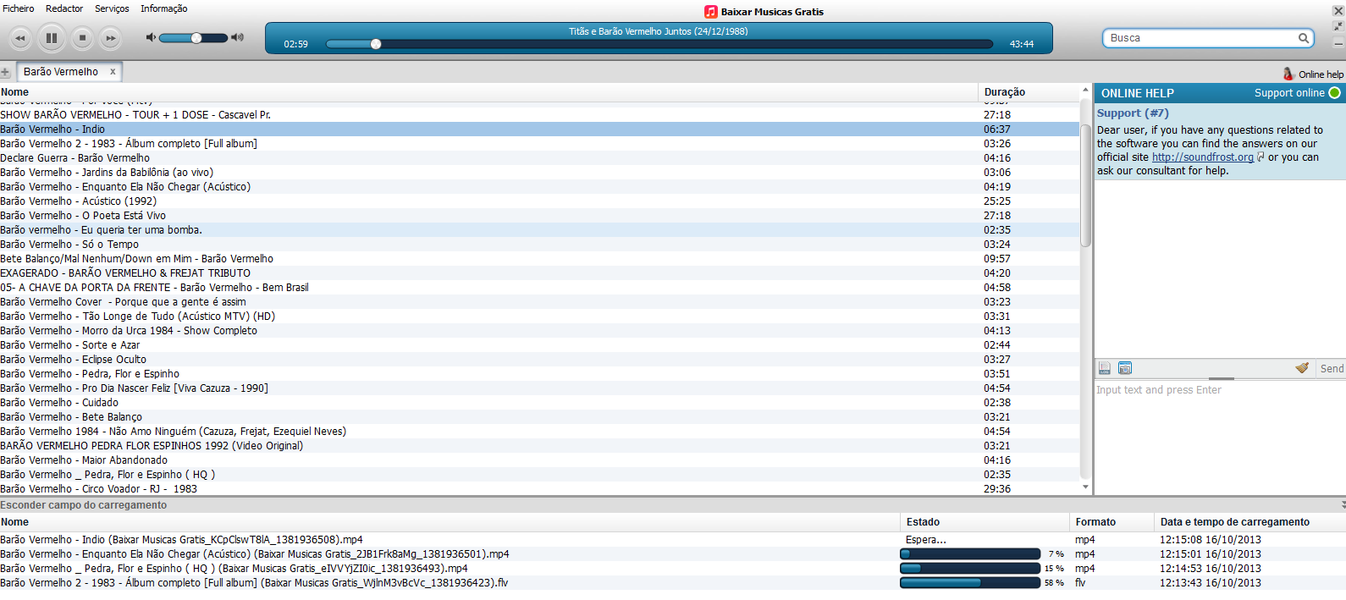The width and height of the screenshot is (1346, 600).
Task: Open the Informação menu
Action: point(164,8)
